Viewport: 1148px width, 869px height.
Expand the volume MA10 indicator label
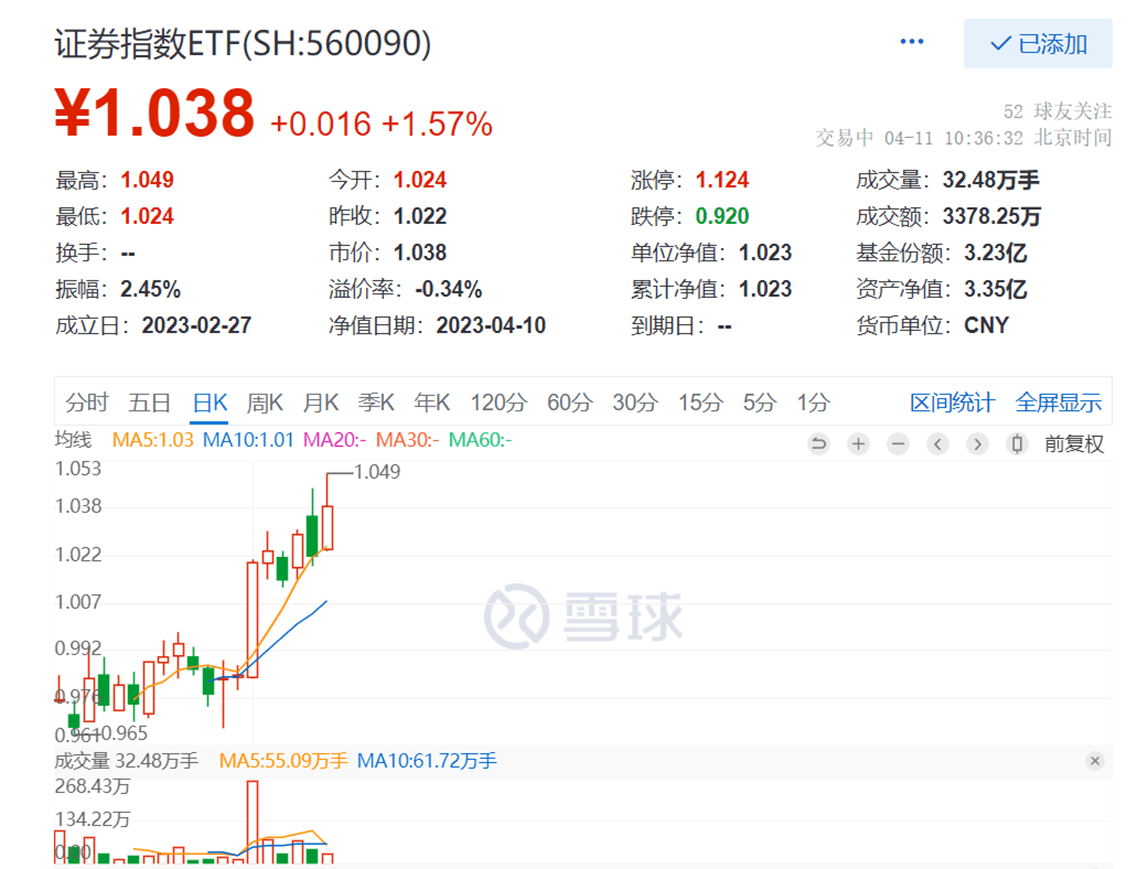422,761
